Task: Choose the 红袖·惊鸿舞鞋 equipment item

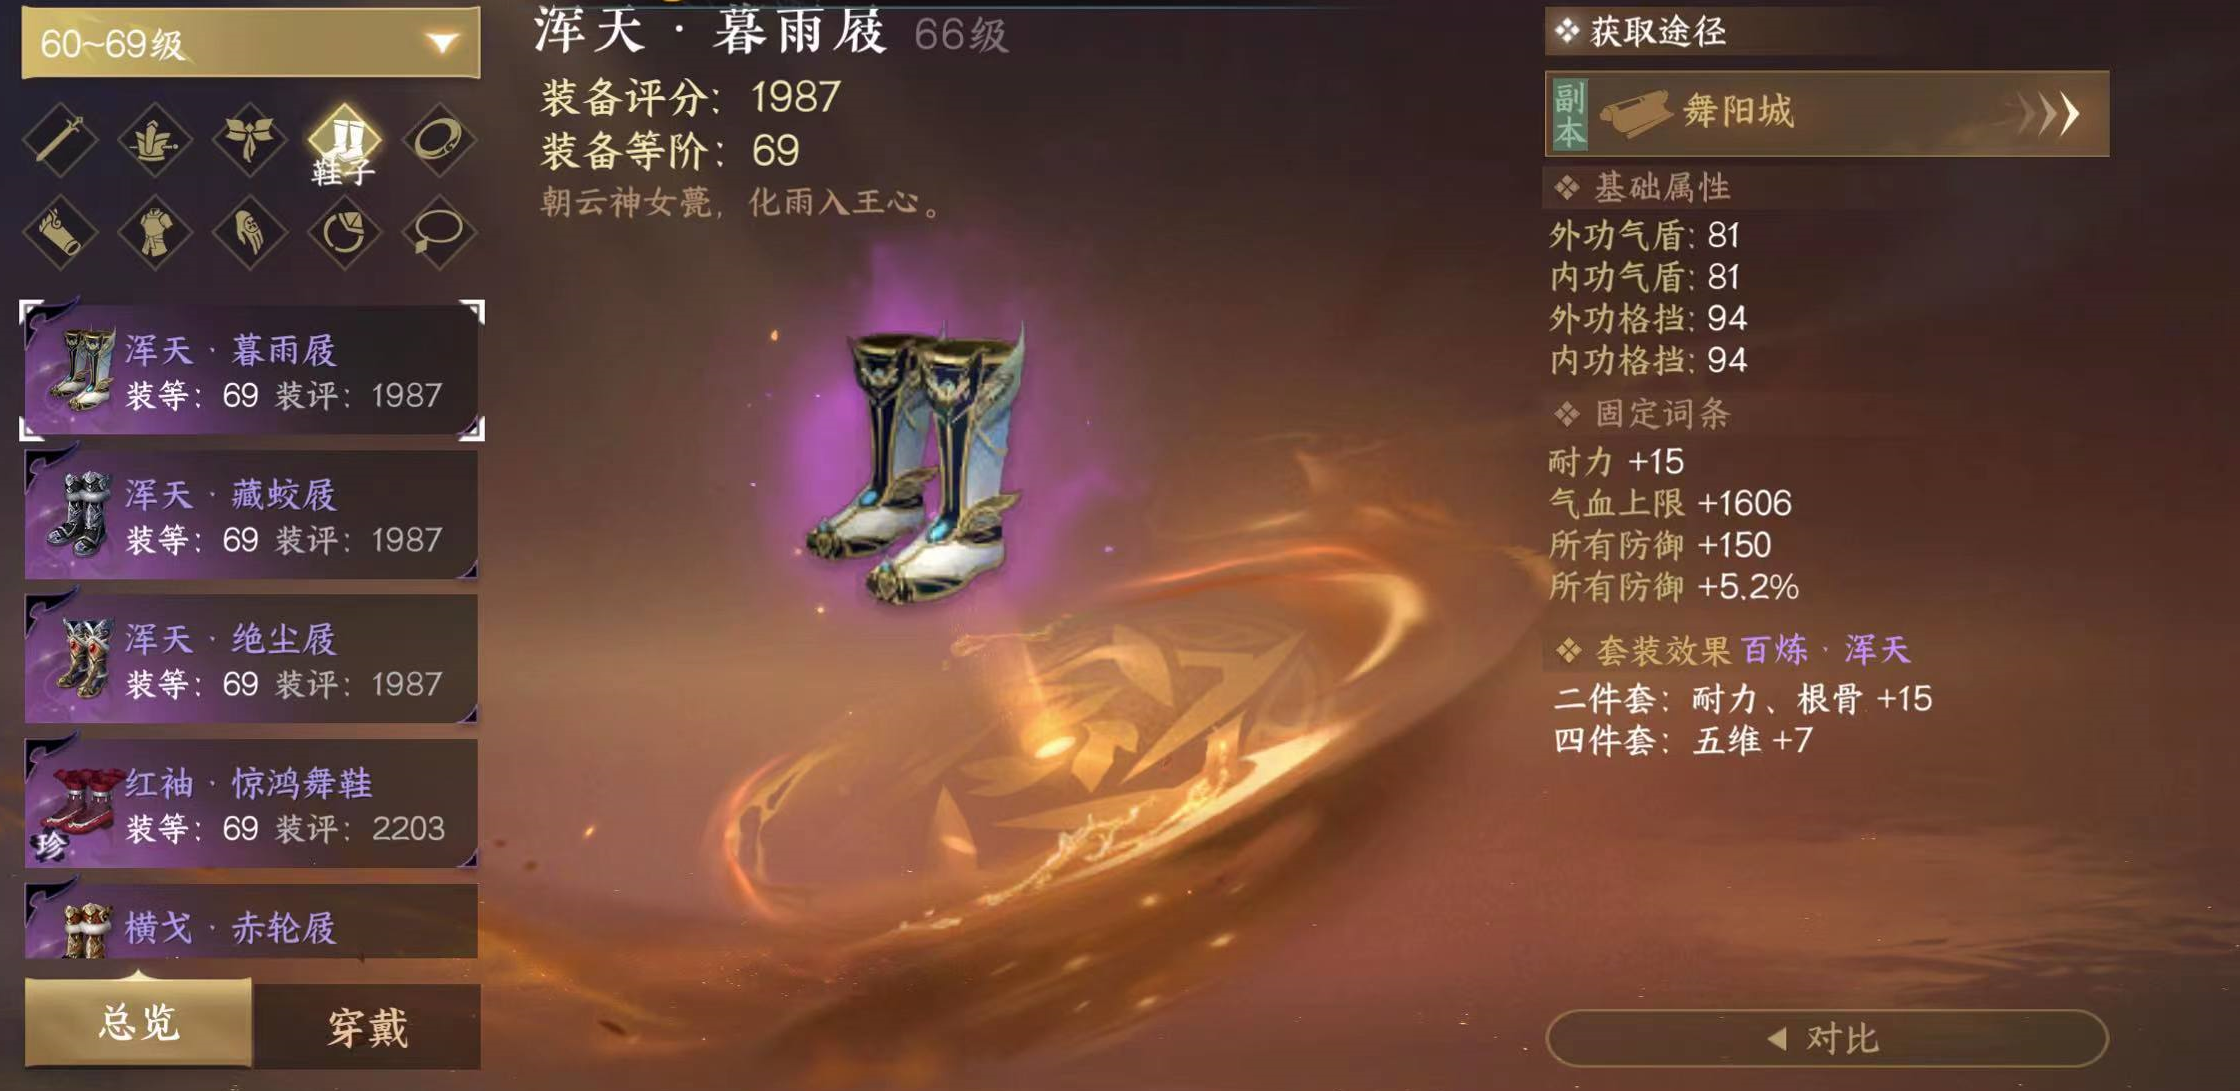Action: pos(251,803)
